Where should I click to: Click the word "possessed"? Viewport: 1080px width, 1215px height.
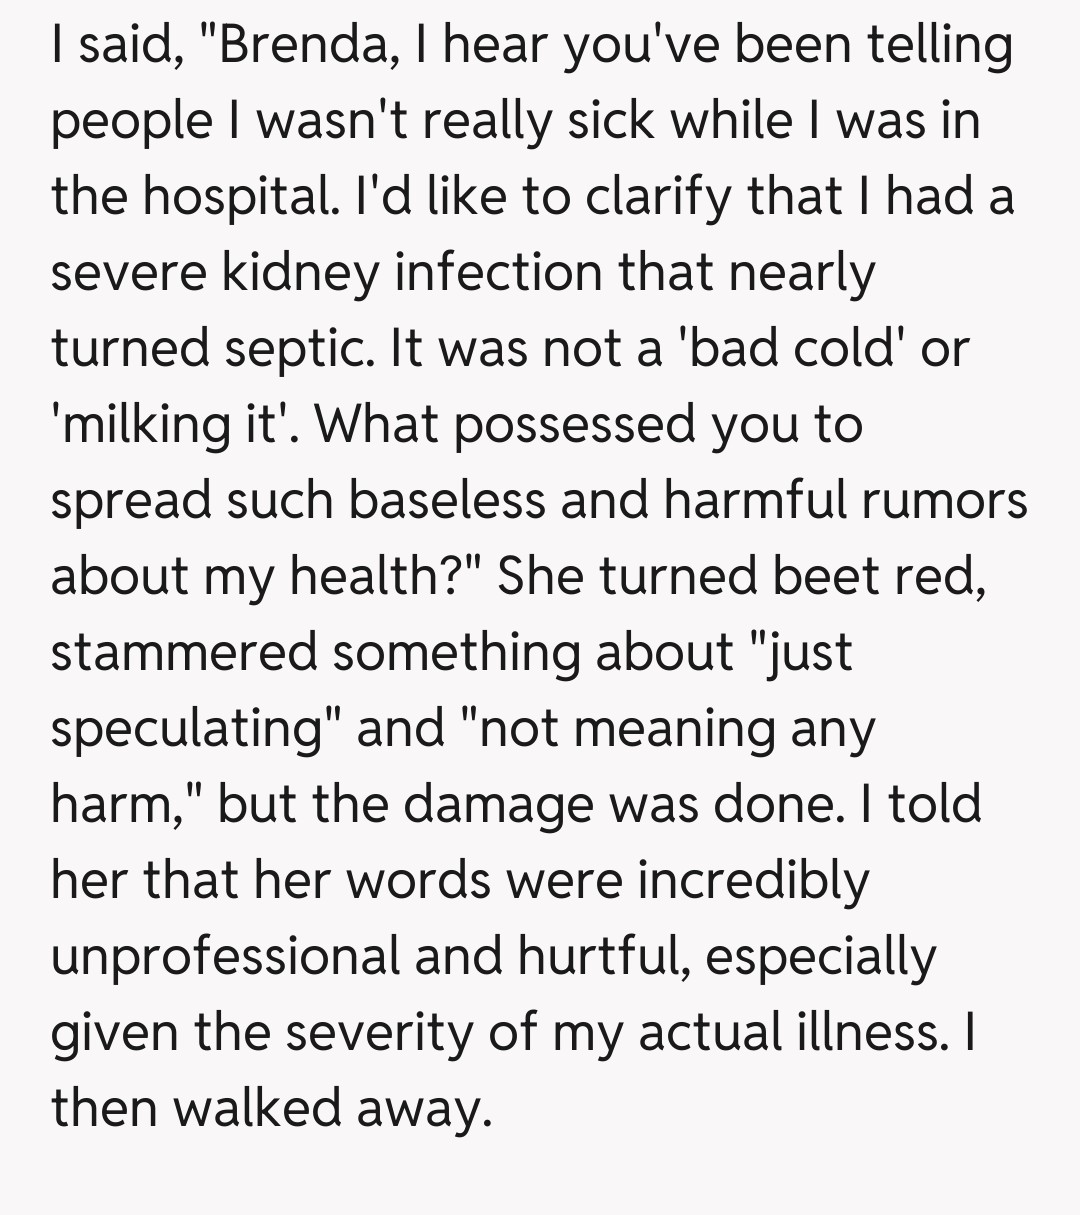577,425
